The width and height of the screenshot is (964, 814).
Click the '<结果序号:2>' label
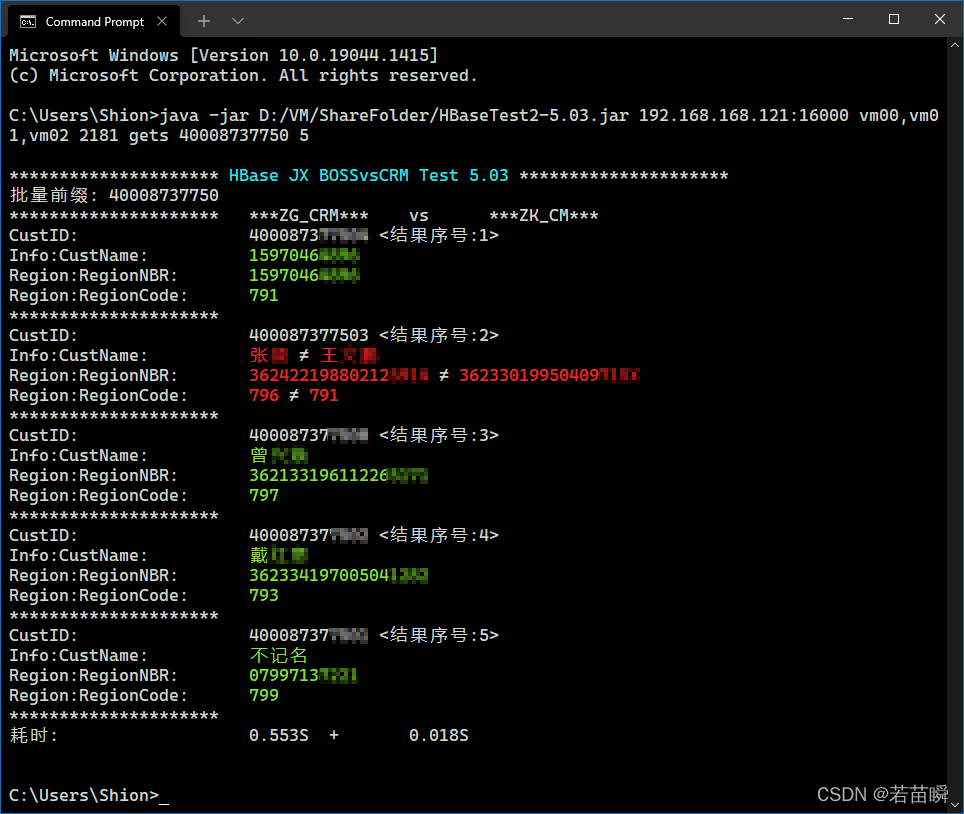(x=439, y=336)
